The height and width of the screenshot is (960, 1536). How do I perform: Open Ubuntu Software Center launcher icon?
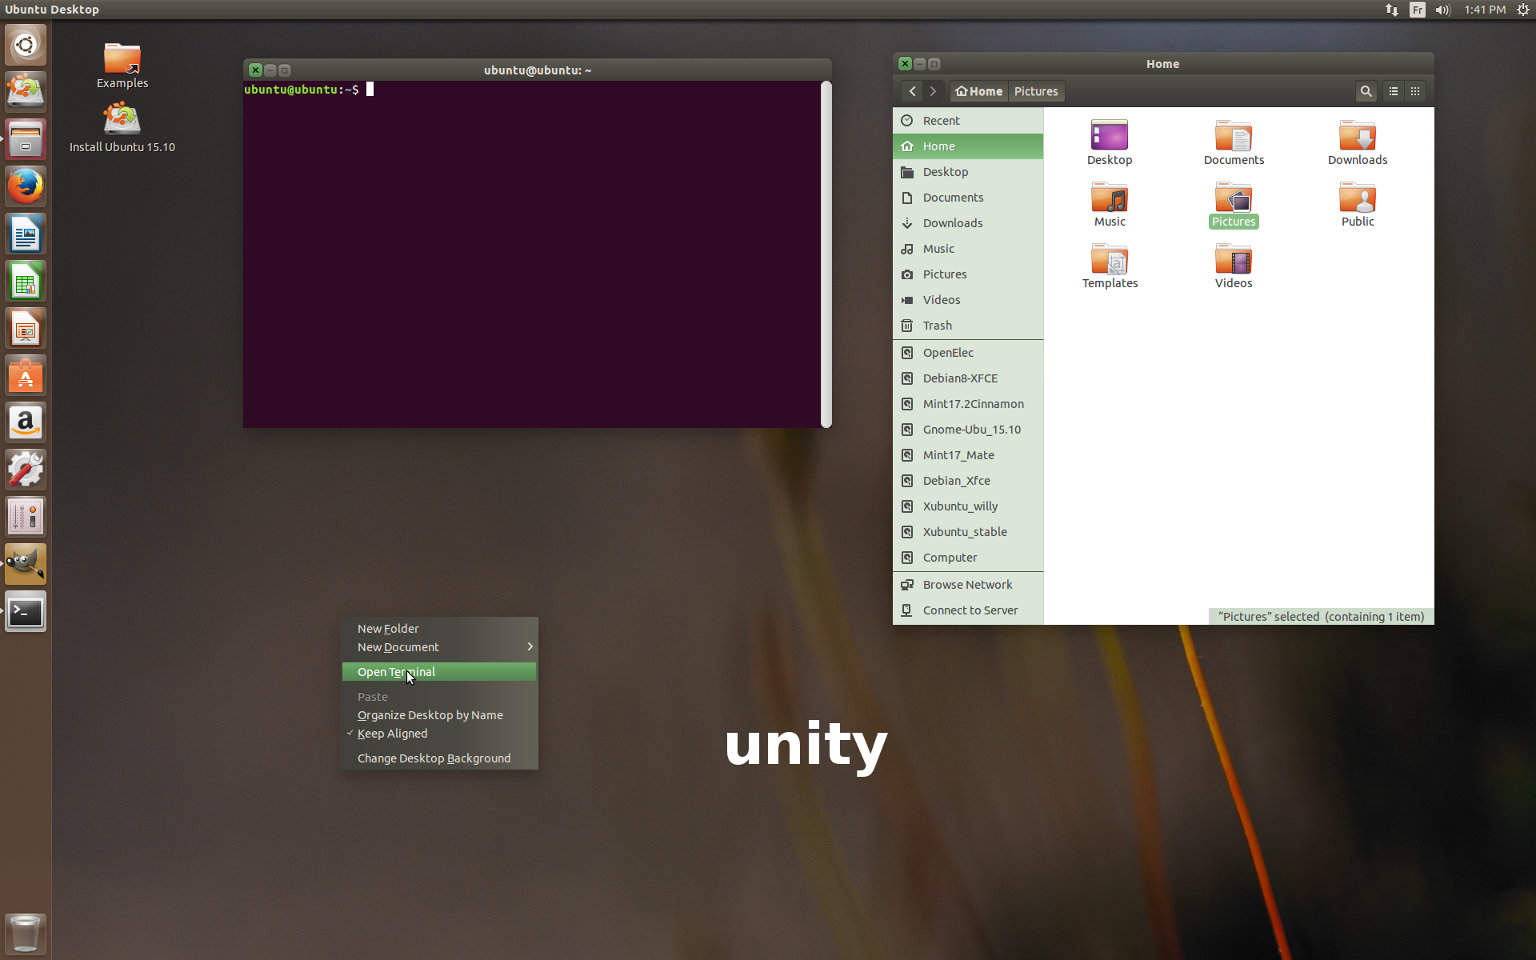coord(25,375)
